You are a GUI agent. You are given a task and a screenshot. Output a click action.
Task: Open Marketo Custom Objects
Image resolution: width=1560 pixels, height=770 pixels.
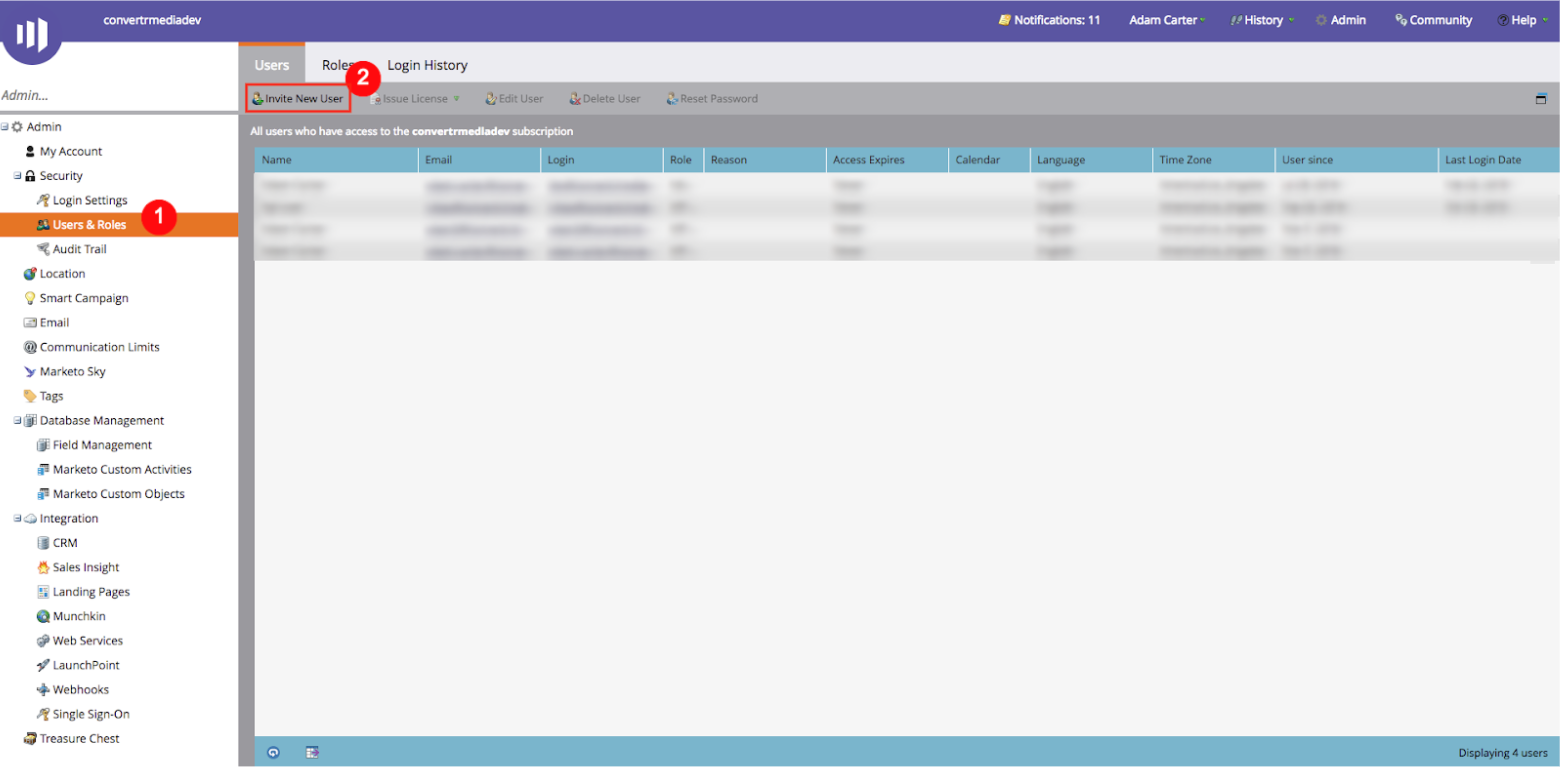pos(110,494)
